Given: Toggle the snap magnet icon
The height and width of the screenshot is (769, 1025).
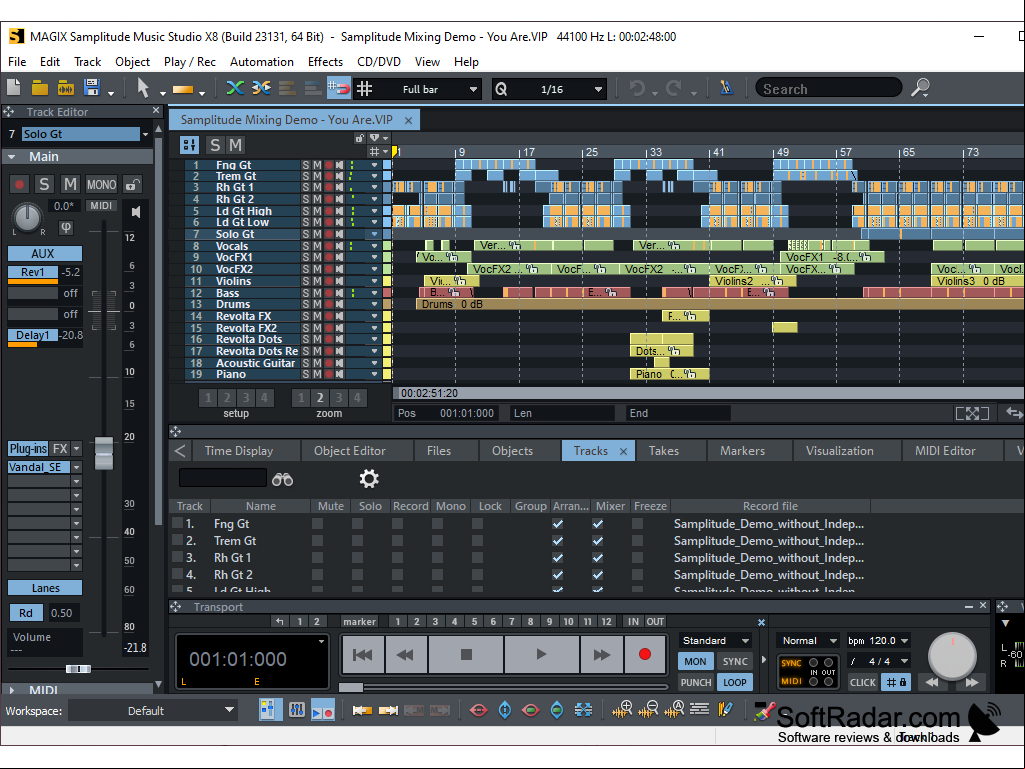Looking at the screenshot, I should point(339,88).
